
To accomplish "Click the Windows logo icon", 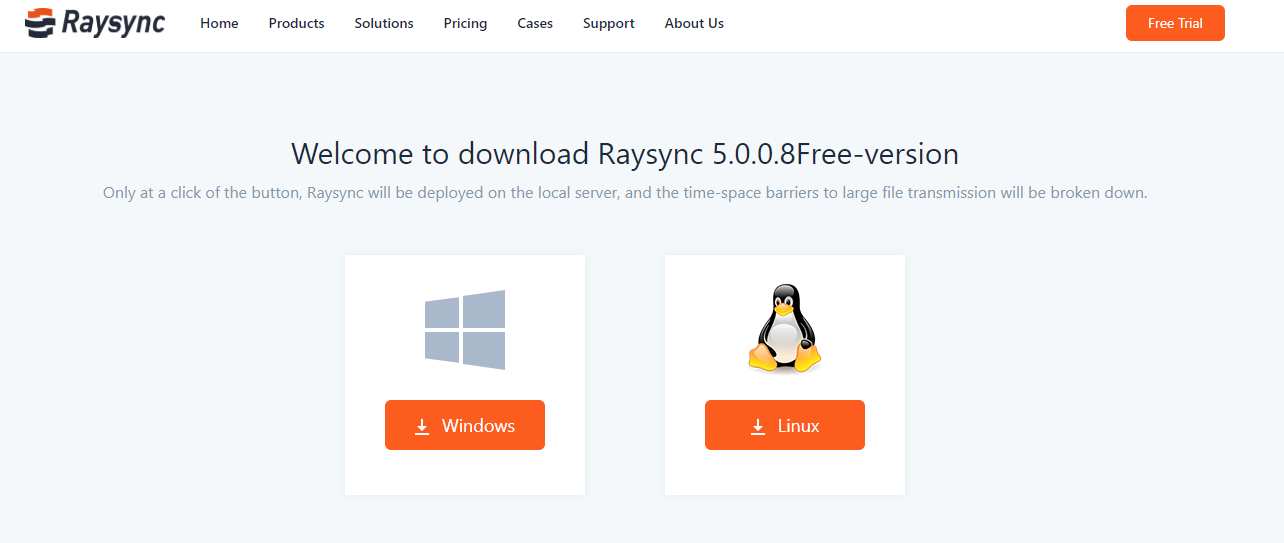I will [x=465, y=330].
